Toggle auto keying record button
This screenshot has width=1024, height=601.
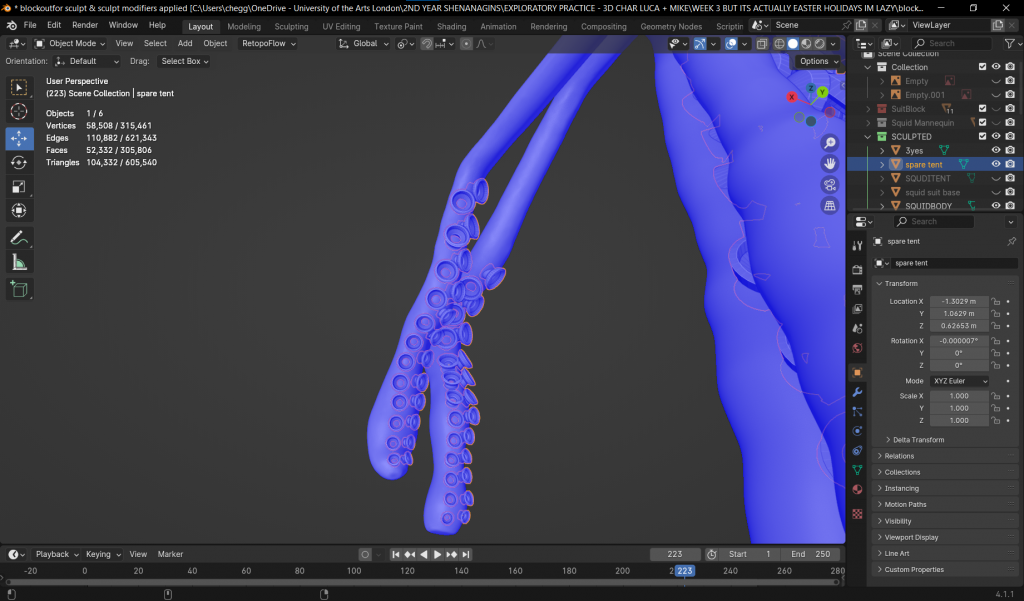[365, 555]
